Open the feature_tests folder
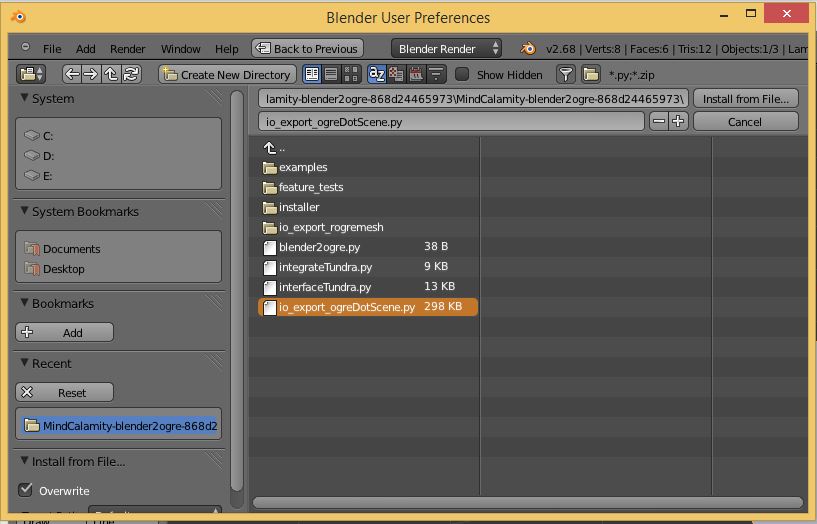The width and height of the screenshot is (817, 524). point(311,188)
